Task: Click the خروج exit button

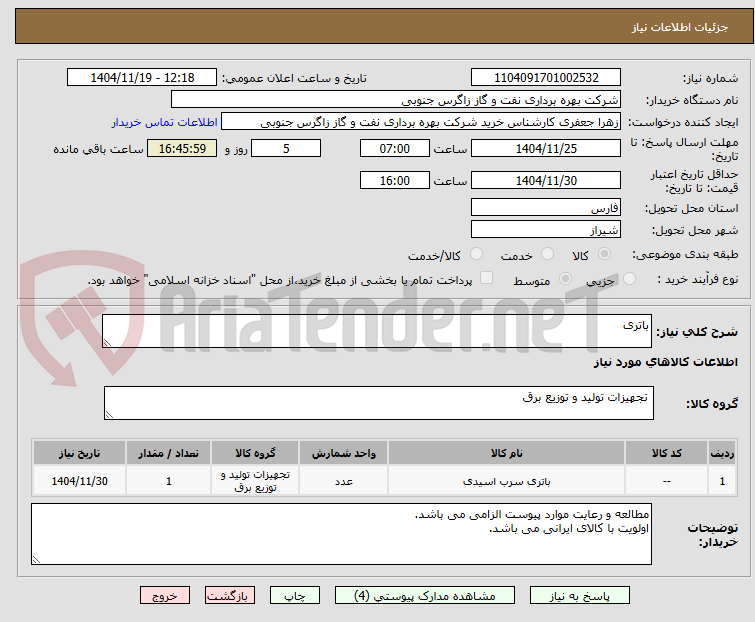Action: coord(165,596)
